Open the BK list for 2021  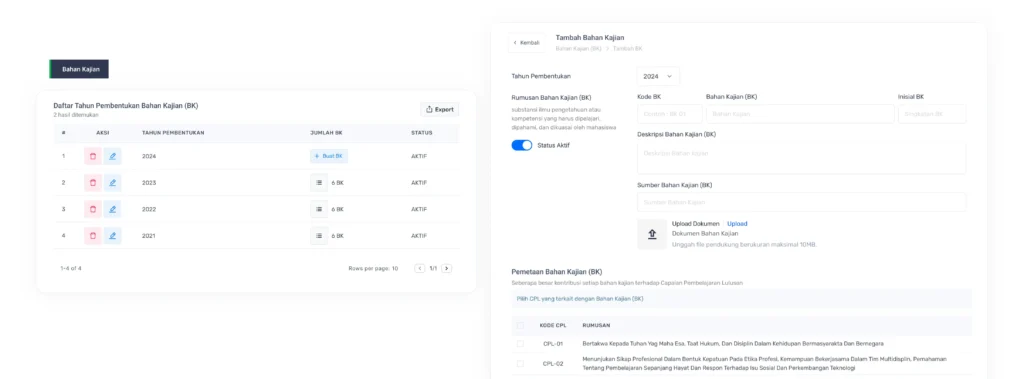319,235
